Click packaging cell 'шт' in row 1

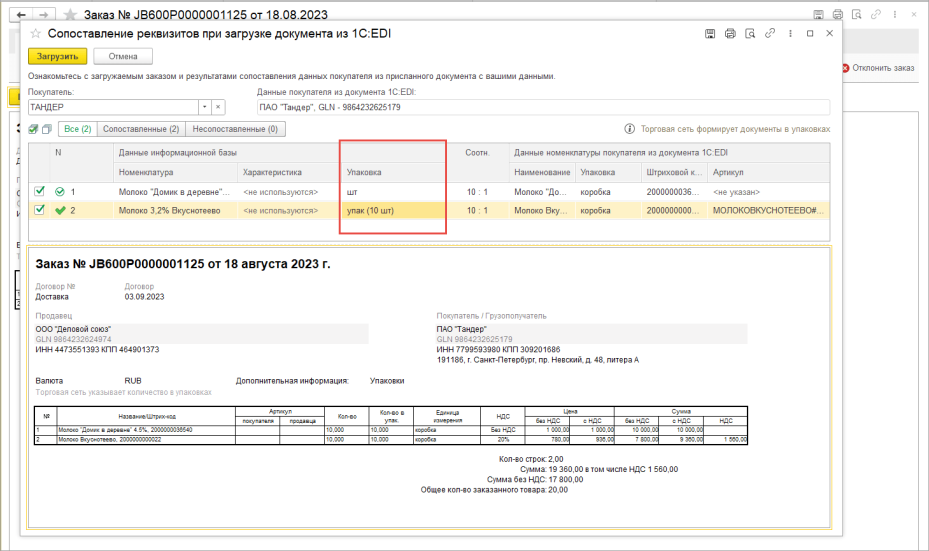point(393,192)
